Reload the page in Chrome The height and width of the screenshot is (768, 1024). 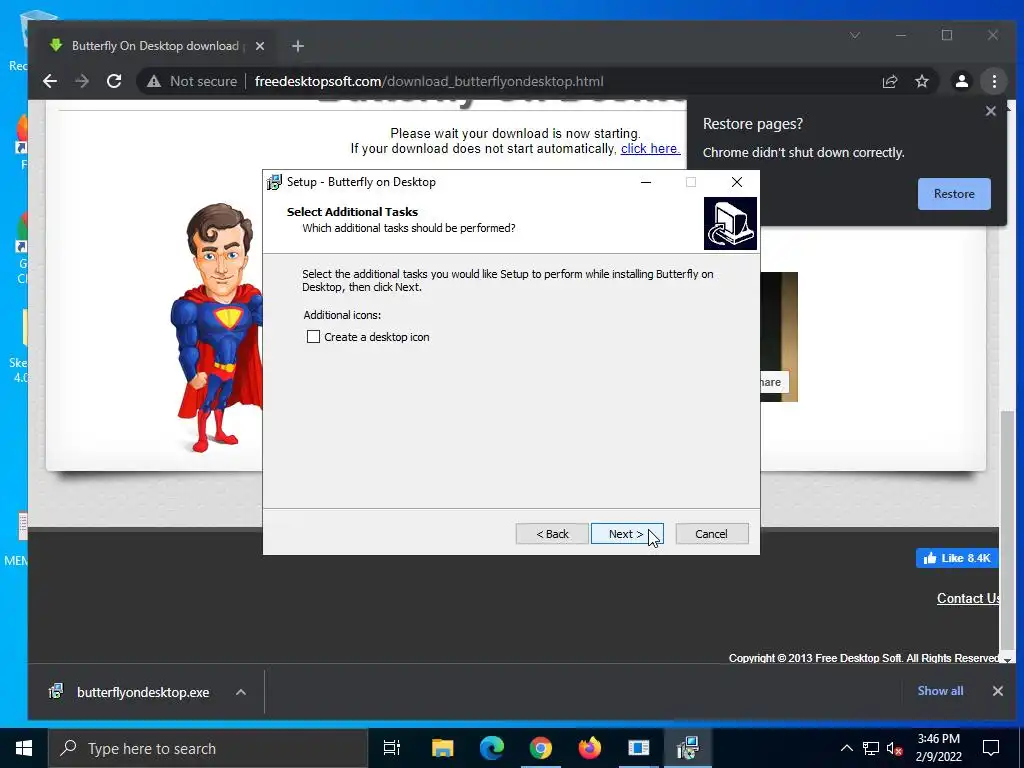114,81
